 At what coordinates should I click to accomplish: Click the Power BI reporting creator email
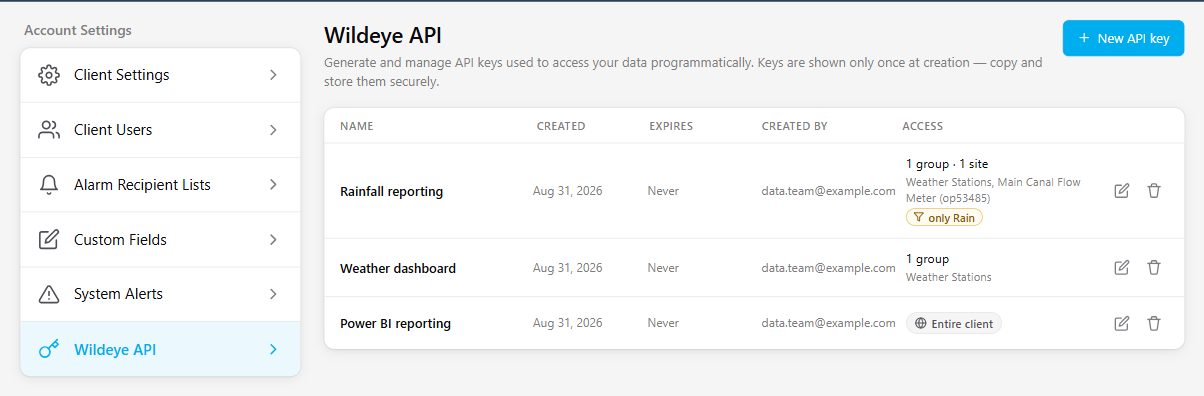[828, 323]
